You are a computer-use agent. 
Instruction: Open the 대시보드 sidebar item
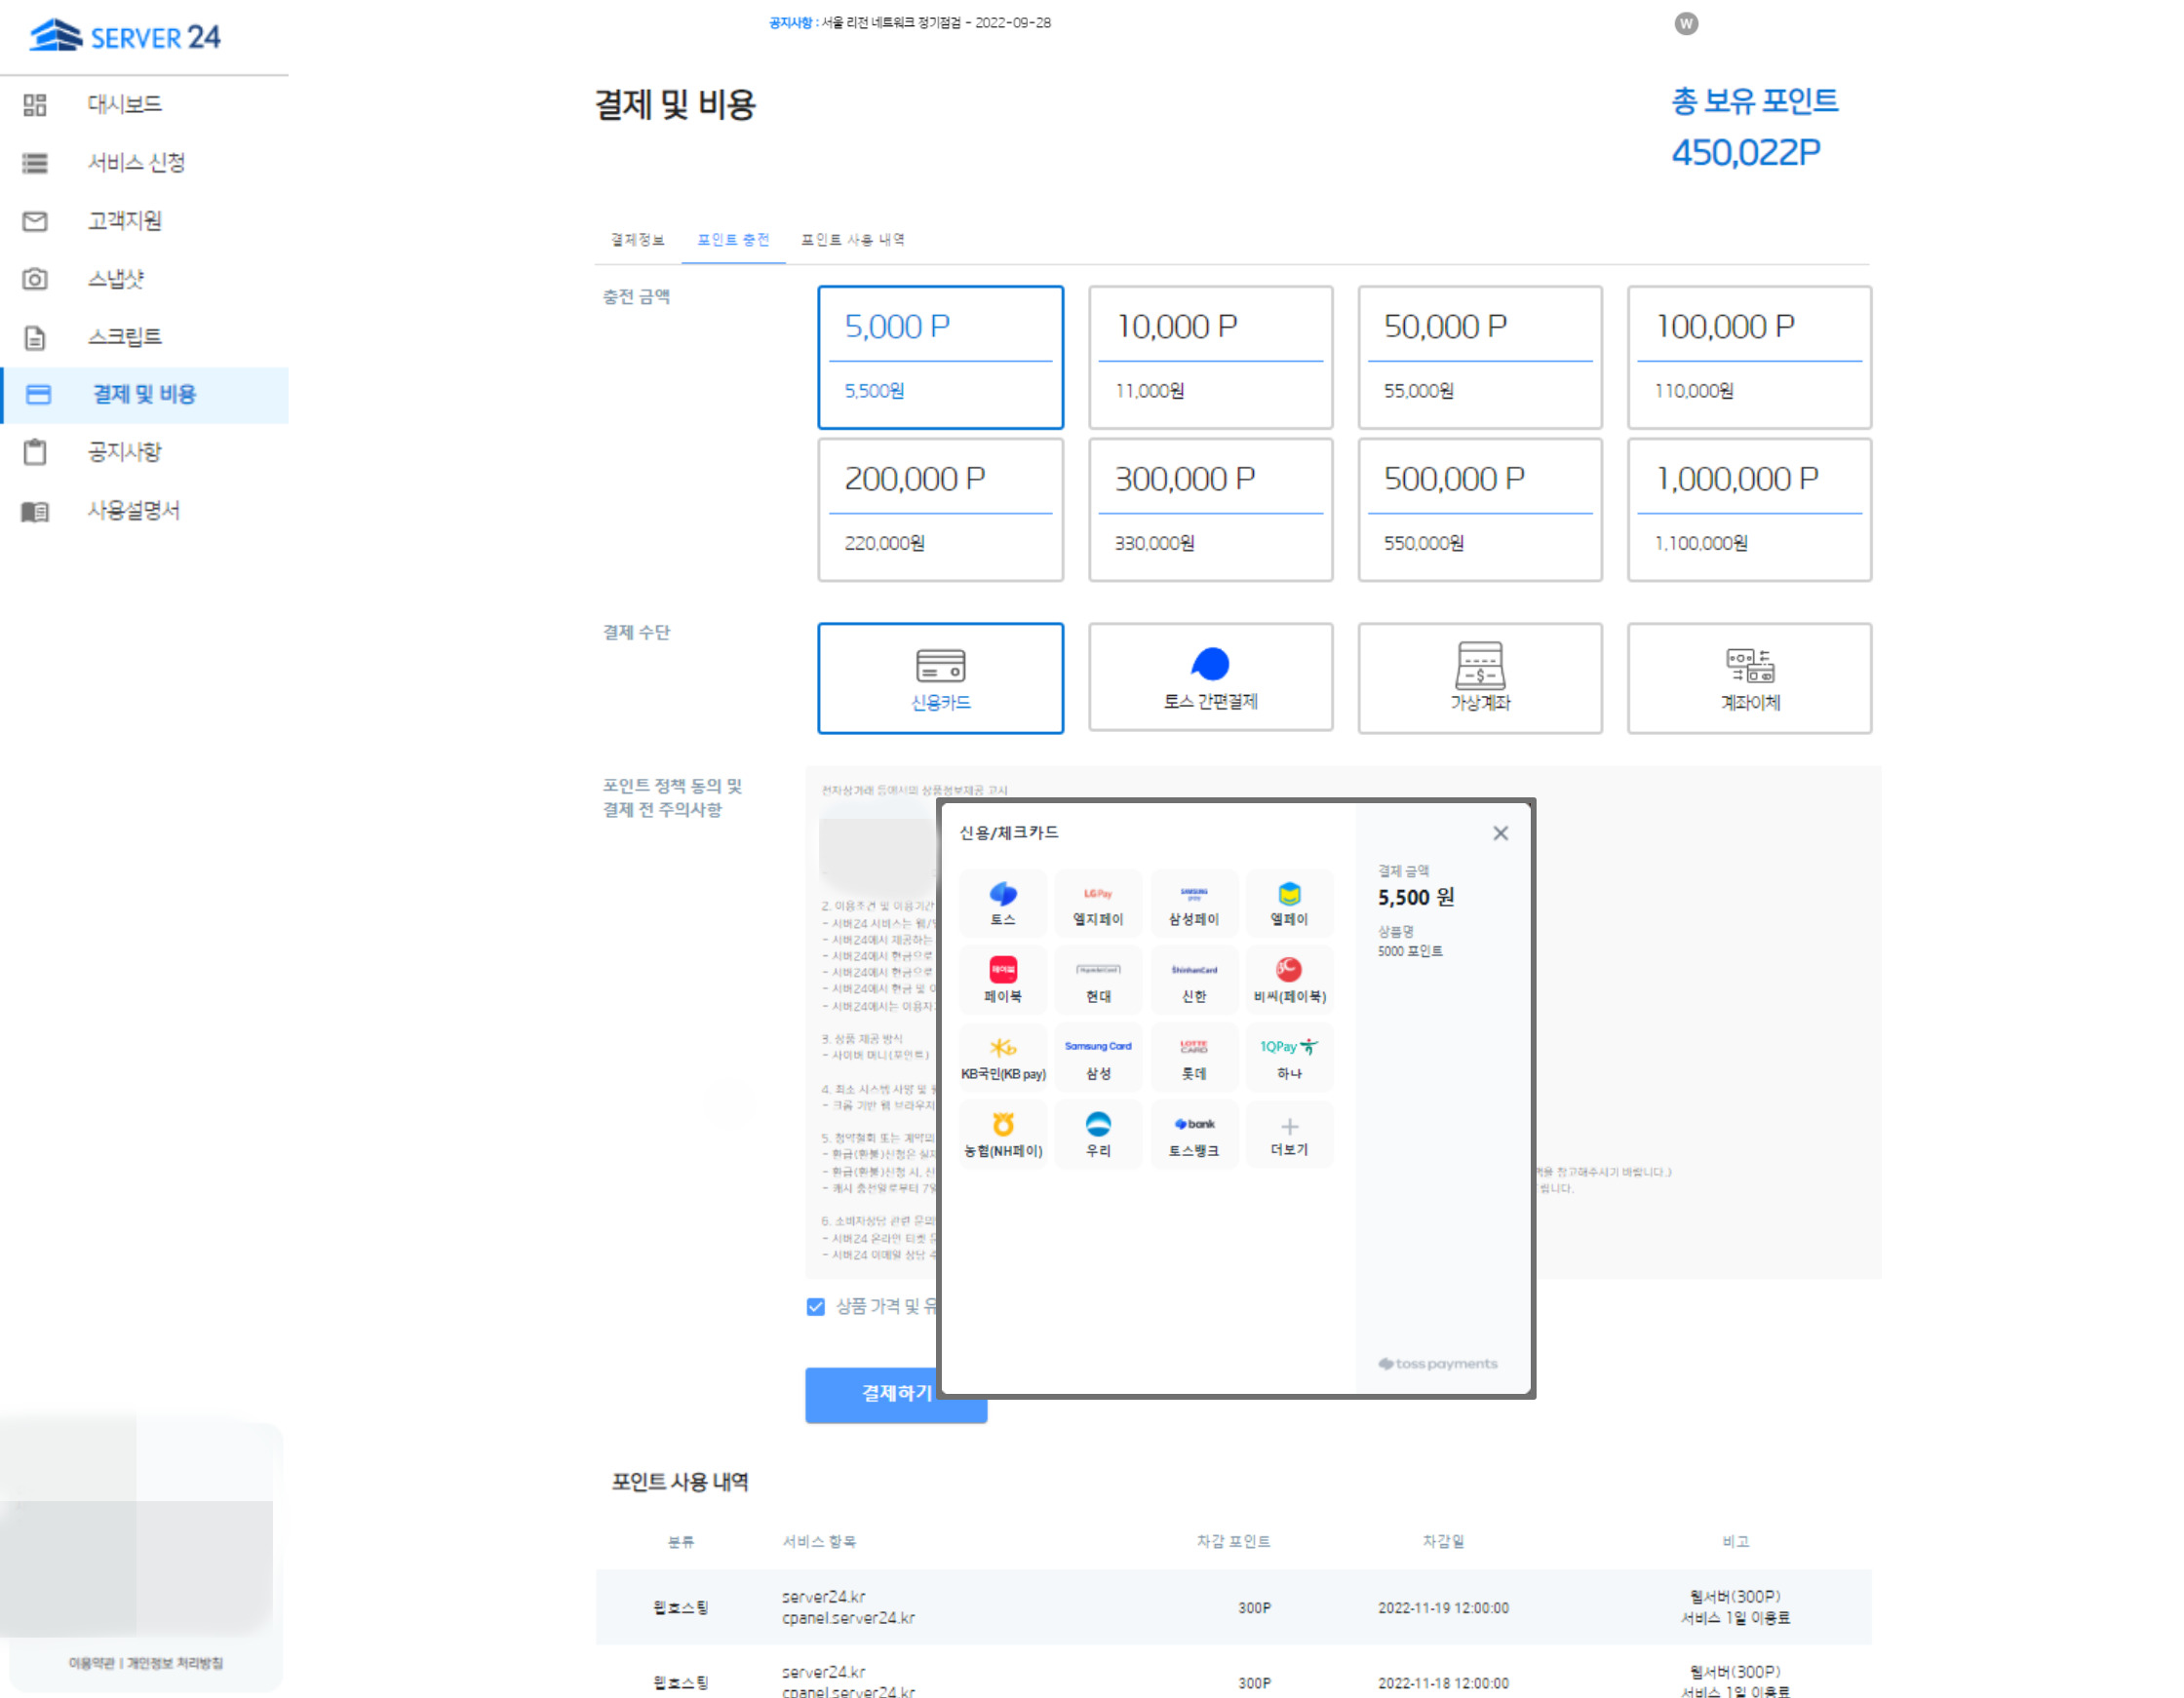124,104
